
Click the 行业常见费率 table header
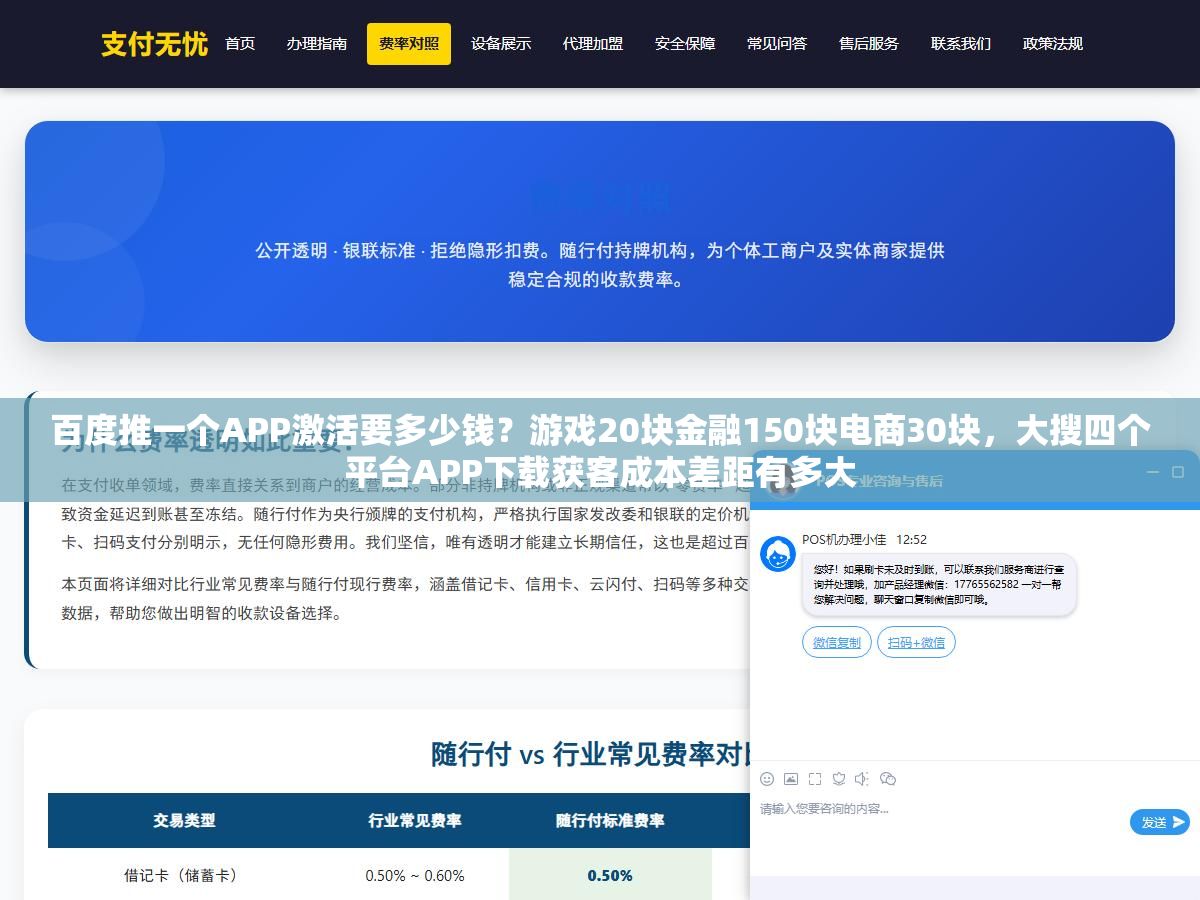415,820
